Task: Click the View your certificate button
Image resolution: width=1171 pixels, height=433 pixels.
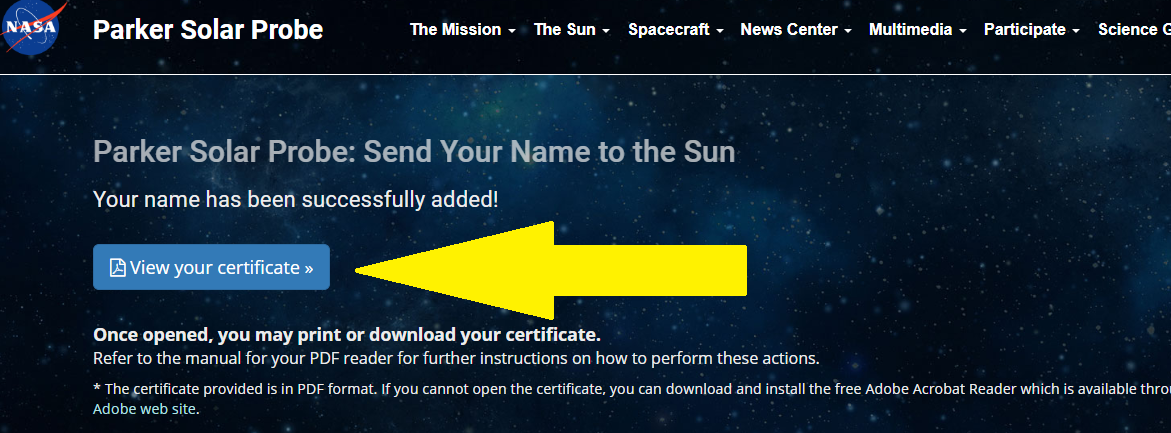Action: pos(211,267)
